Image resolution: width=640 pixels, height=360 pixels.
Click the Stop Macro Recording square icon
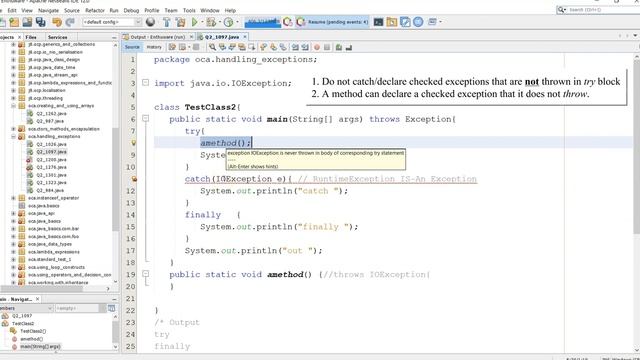coord(327,47)
